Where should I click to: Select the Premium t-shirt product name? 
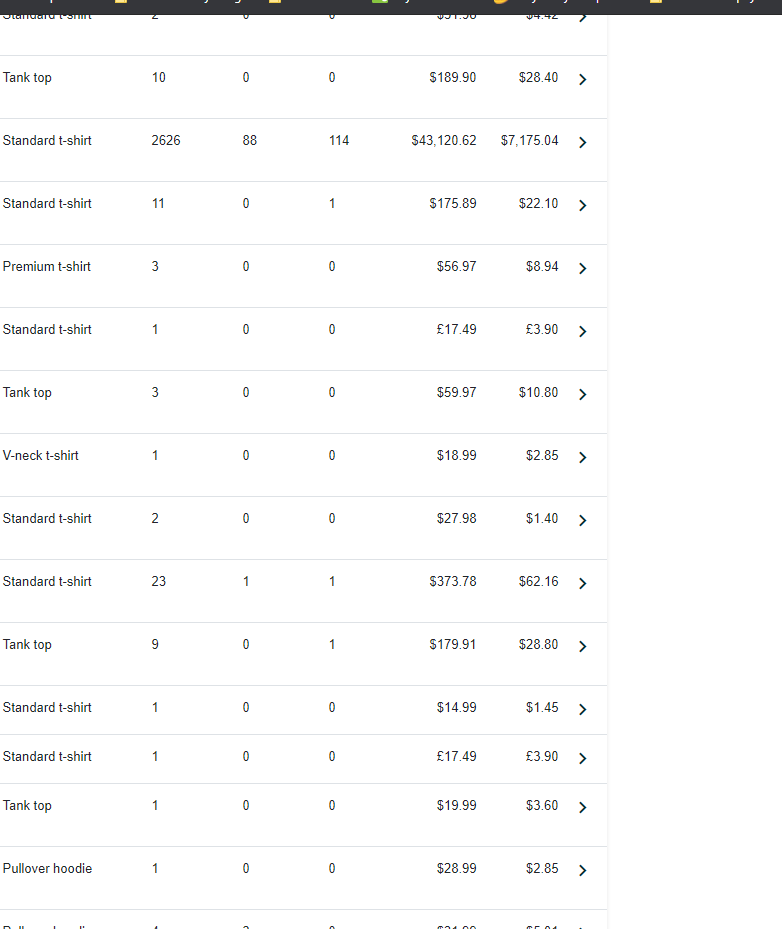click(x=46, y=267)
